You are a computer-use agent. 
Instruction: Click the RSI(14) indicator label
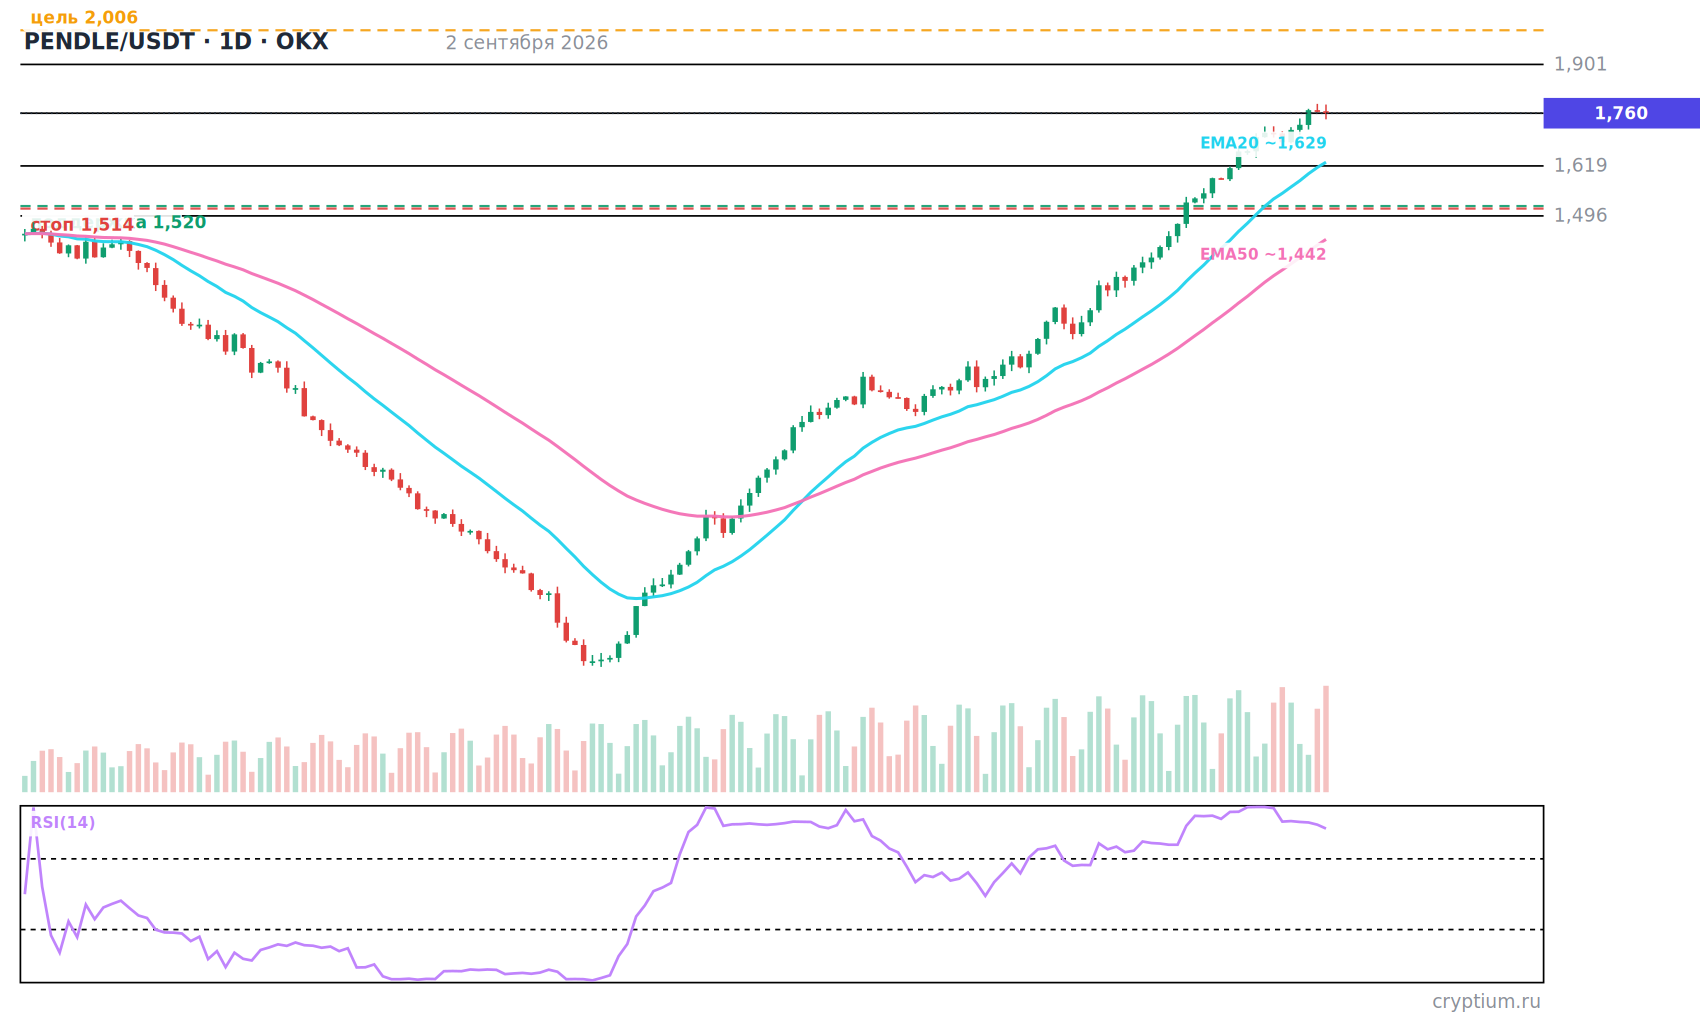63,823
